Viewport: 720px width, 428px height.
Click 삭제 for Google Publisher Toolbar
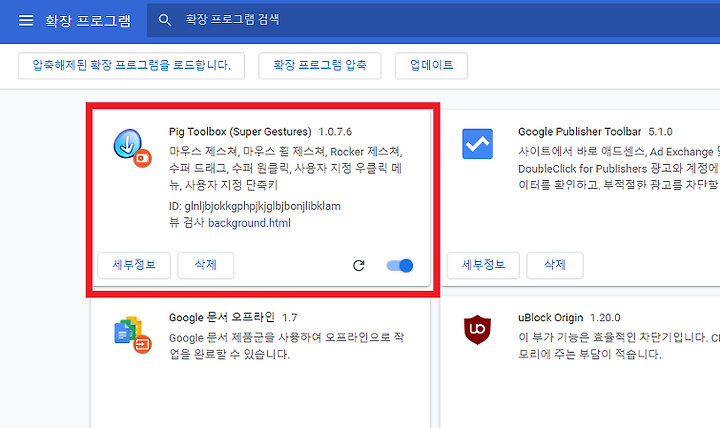click(x=555, y=265)
